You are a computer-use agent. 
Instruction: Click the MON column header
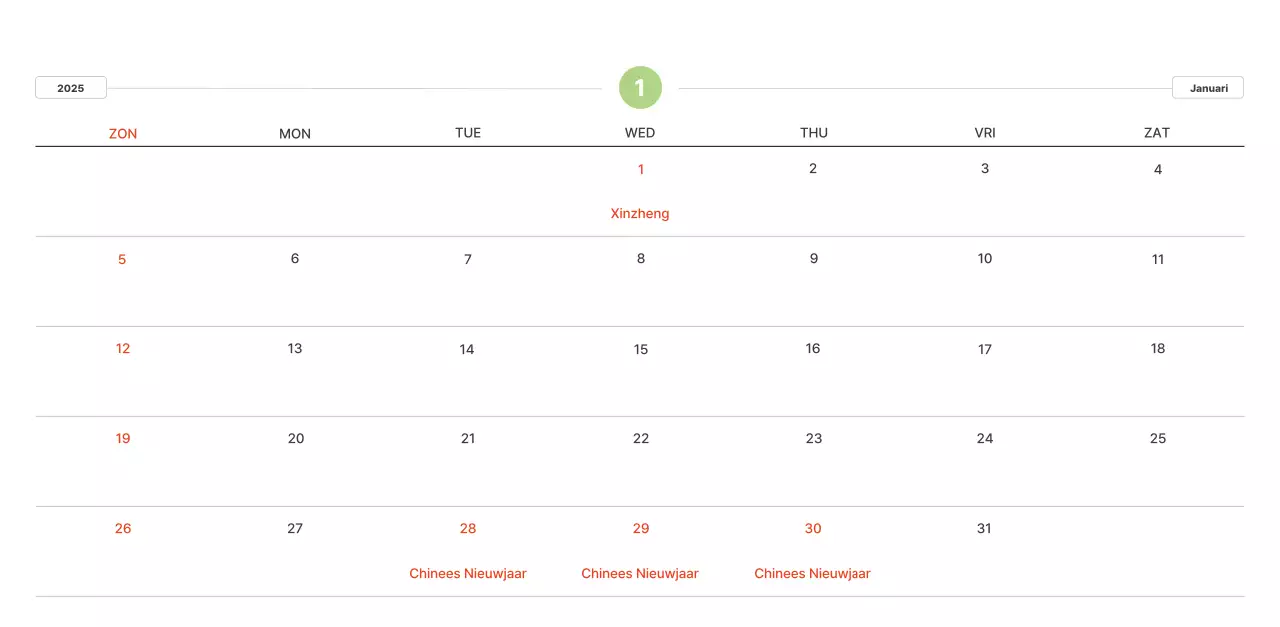click(295, 133)
